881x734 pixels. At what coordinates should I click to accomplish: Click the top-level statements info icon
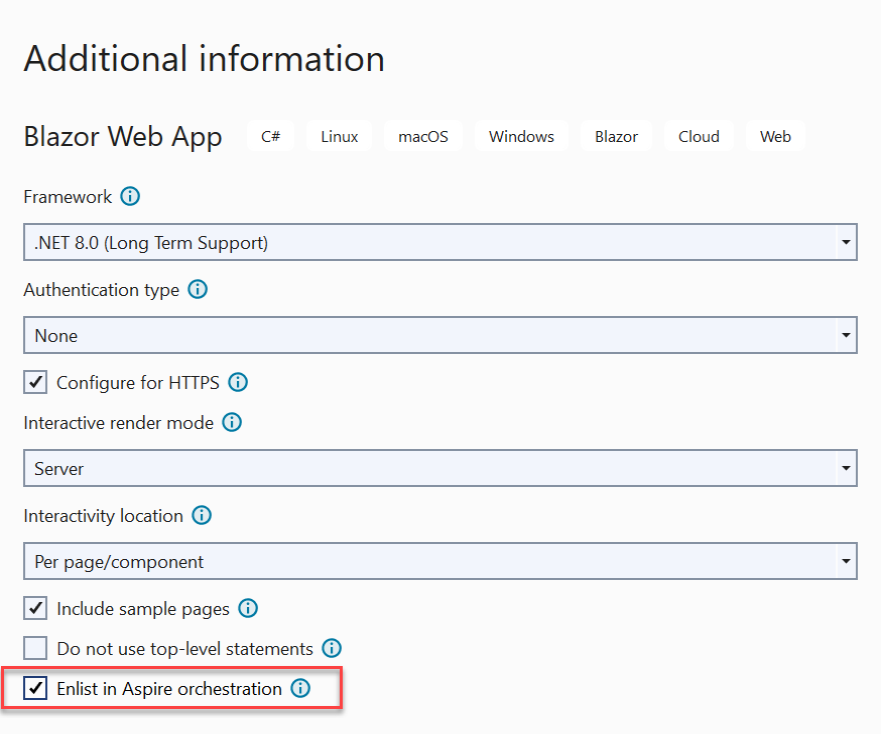tap(331, 648)
